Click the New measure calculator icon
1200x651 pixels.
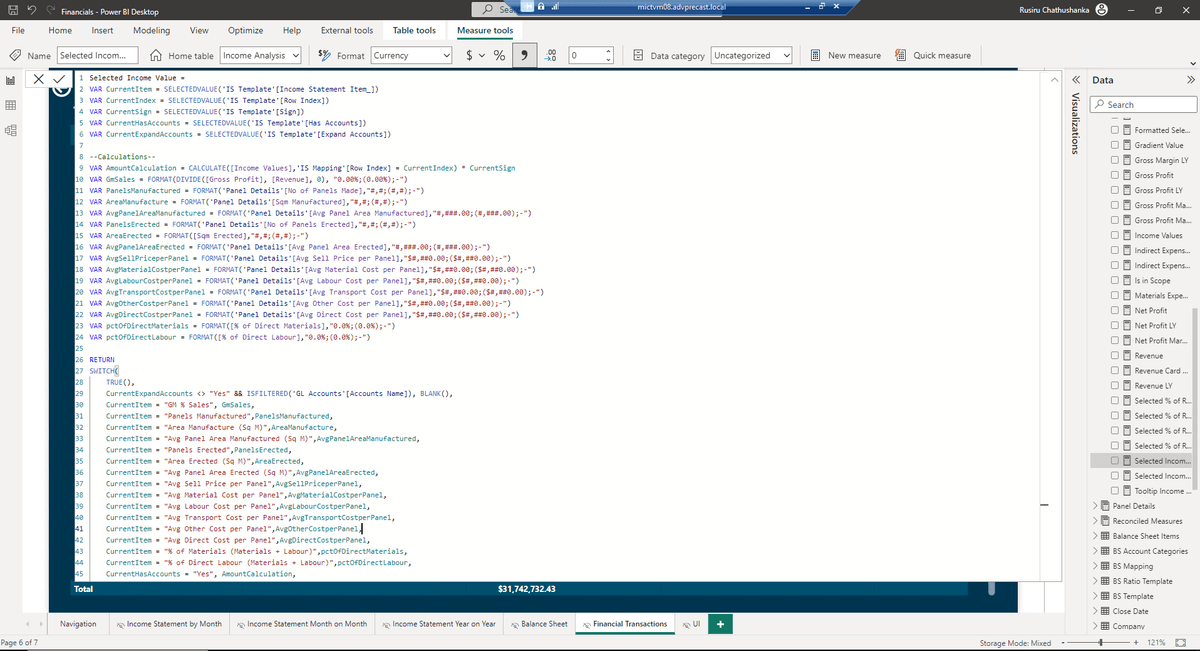point(815,56)
